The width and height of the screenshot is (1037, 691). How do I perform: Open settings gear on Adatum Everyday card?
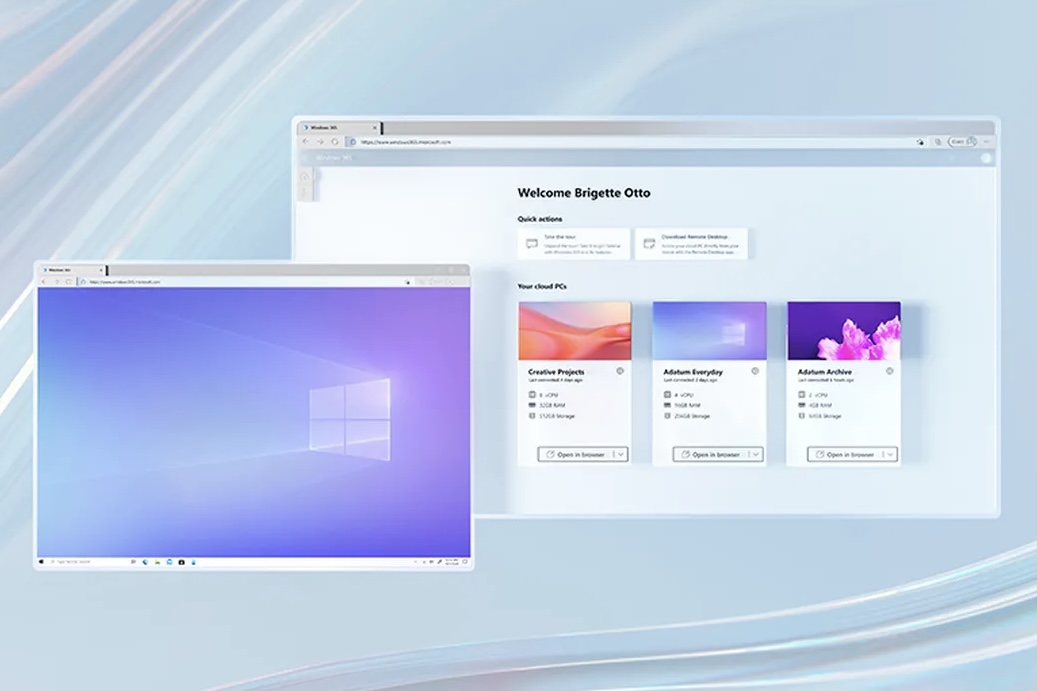[755, 371]
